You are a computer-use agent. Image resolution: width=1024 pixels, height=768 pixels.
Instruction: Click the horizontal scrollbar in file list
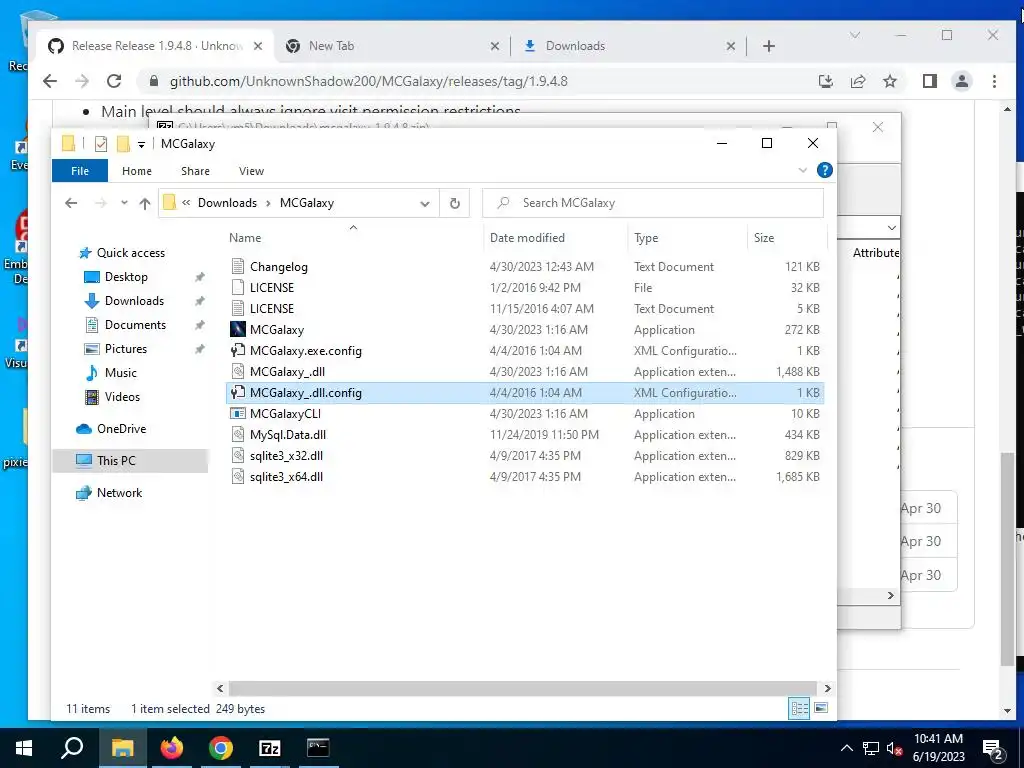(523, 688)
